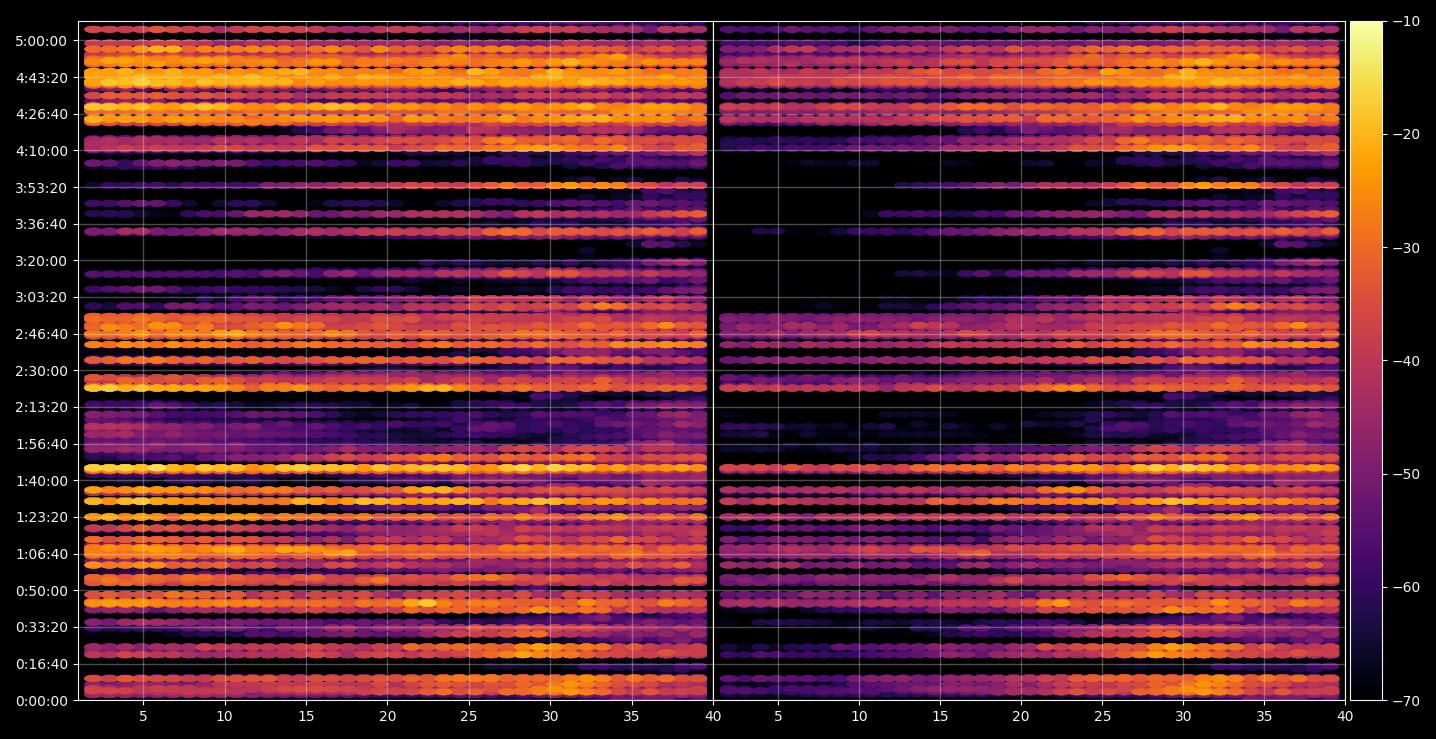Select the −30 colorbar value
The width and height of the screenshot is (1436, 739).
point(1405,248)
